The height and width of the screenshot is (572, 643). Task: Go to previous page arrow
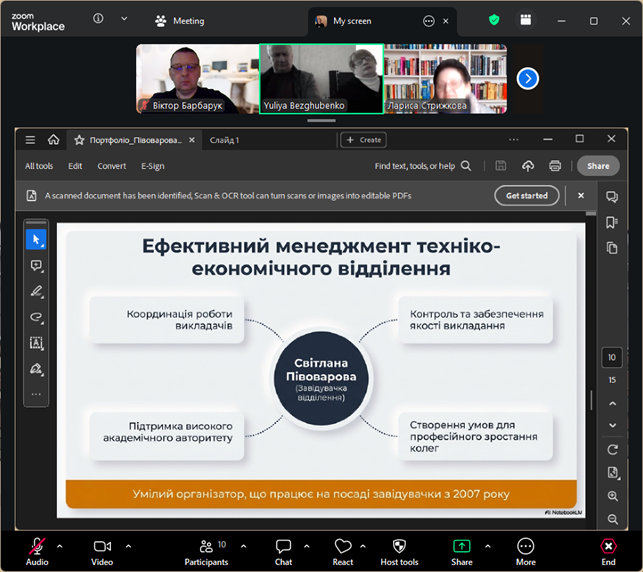612,404
